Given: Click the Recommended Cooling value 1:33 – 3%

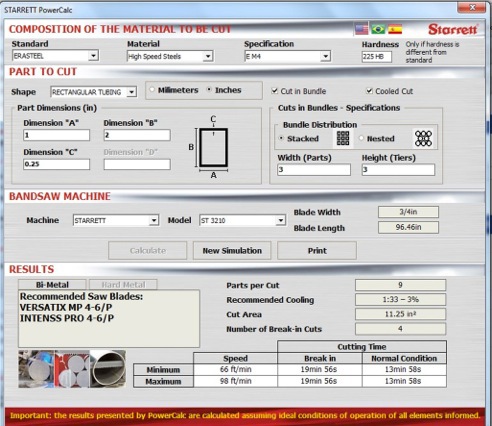Looking at the screenshot, I should (x=400, y=299).
